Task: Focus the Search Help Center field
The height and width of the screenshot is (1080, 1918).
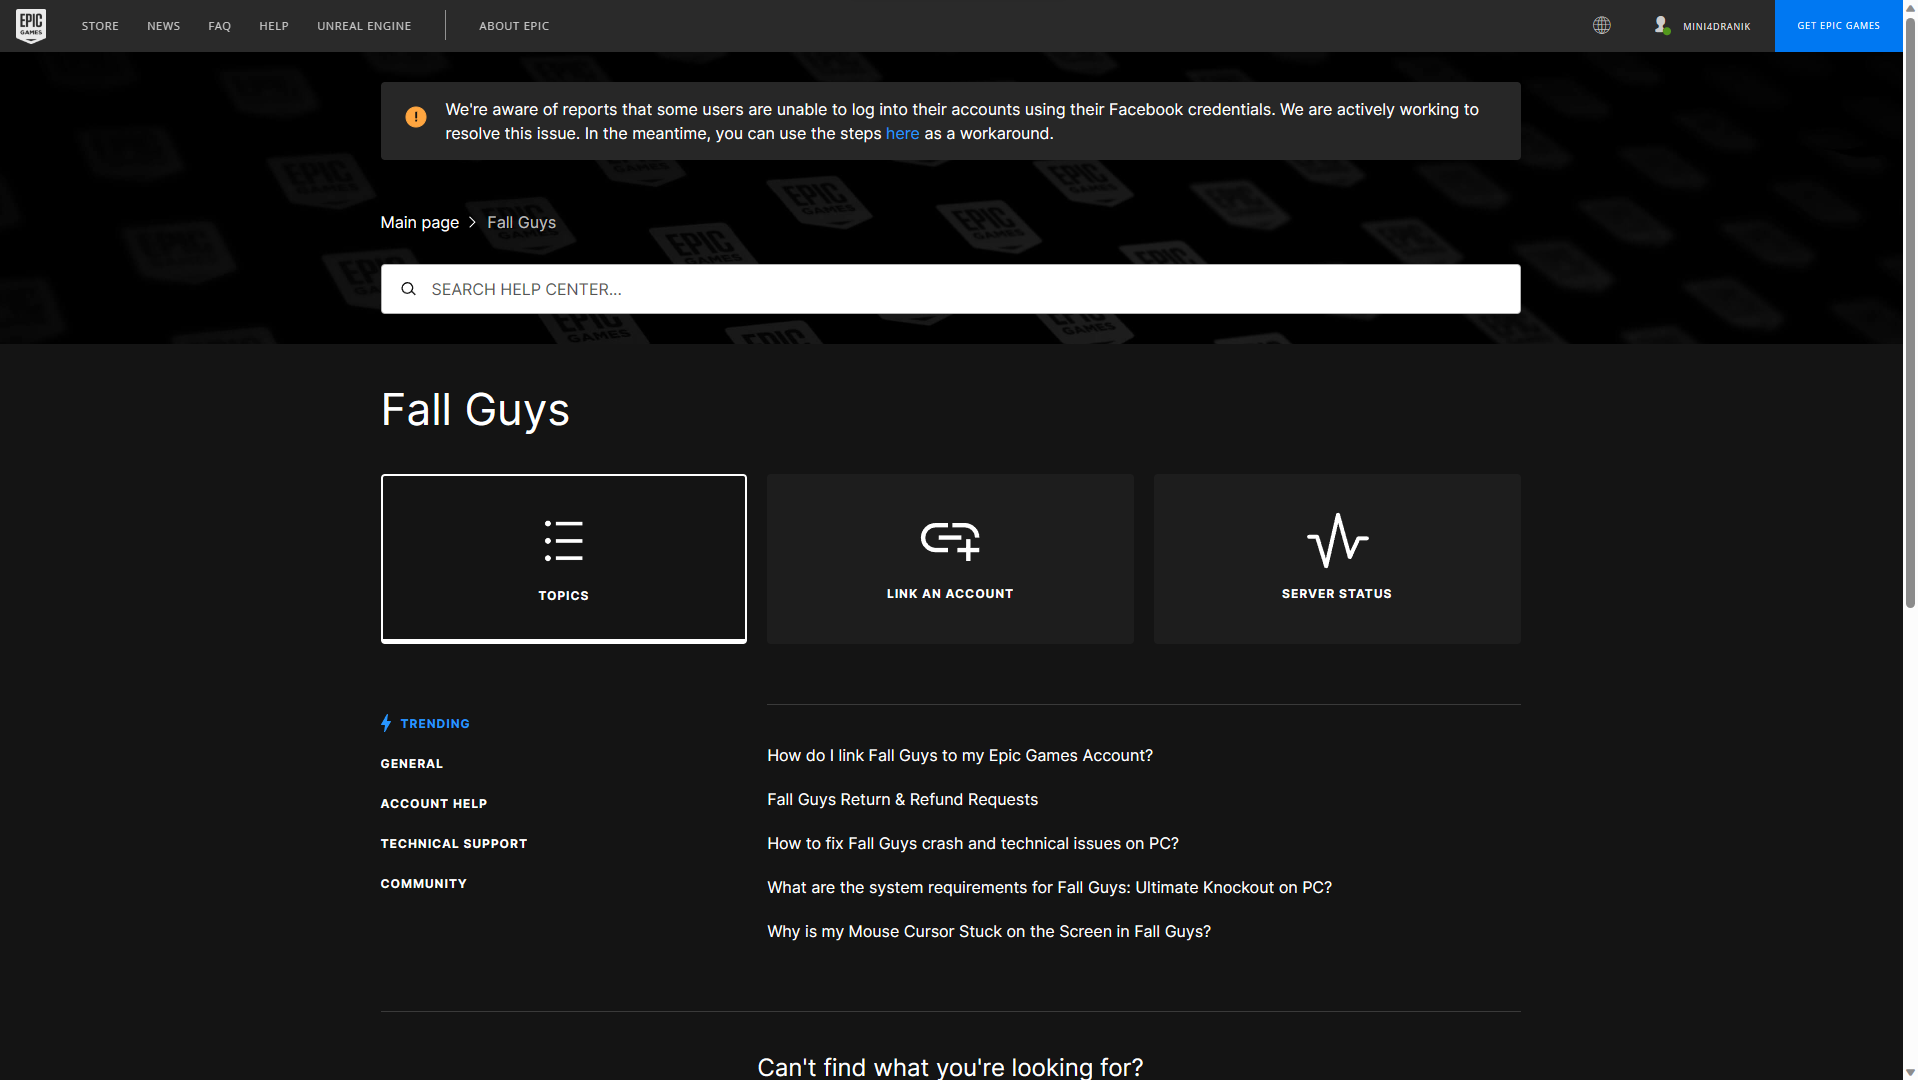Action: [x=951, y=289]
